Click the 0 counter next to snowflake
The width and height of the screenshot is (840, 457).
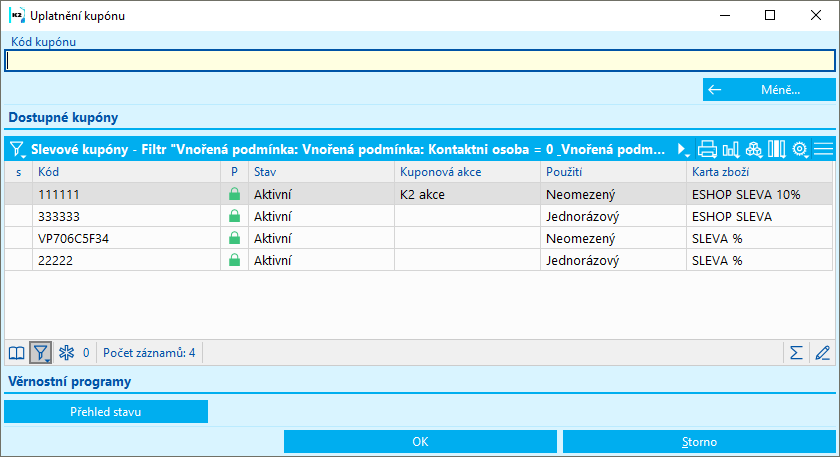(86, 353)
